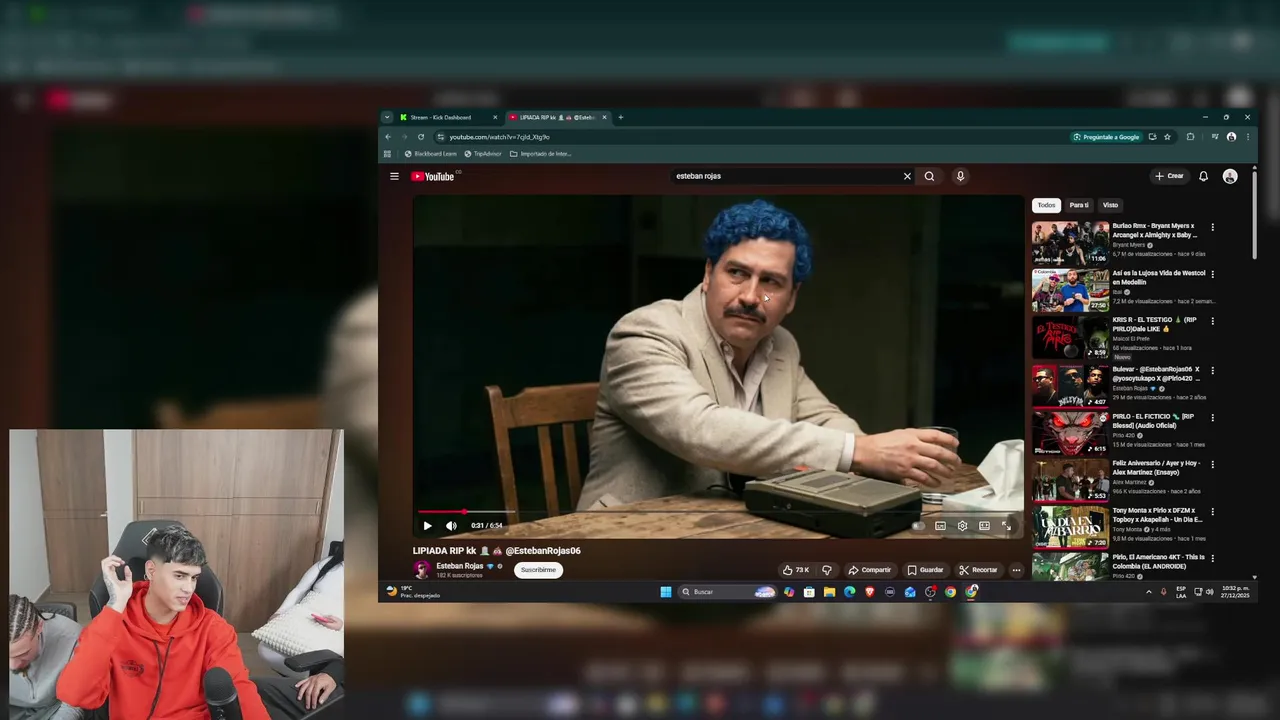The height and width of the screenshot is (720, 1280).
Task: Click the Recortar clip button
Action: 978,570
